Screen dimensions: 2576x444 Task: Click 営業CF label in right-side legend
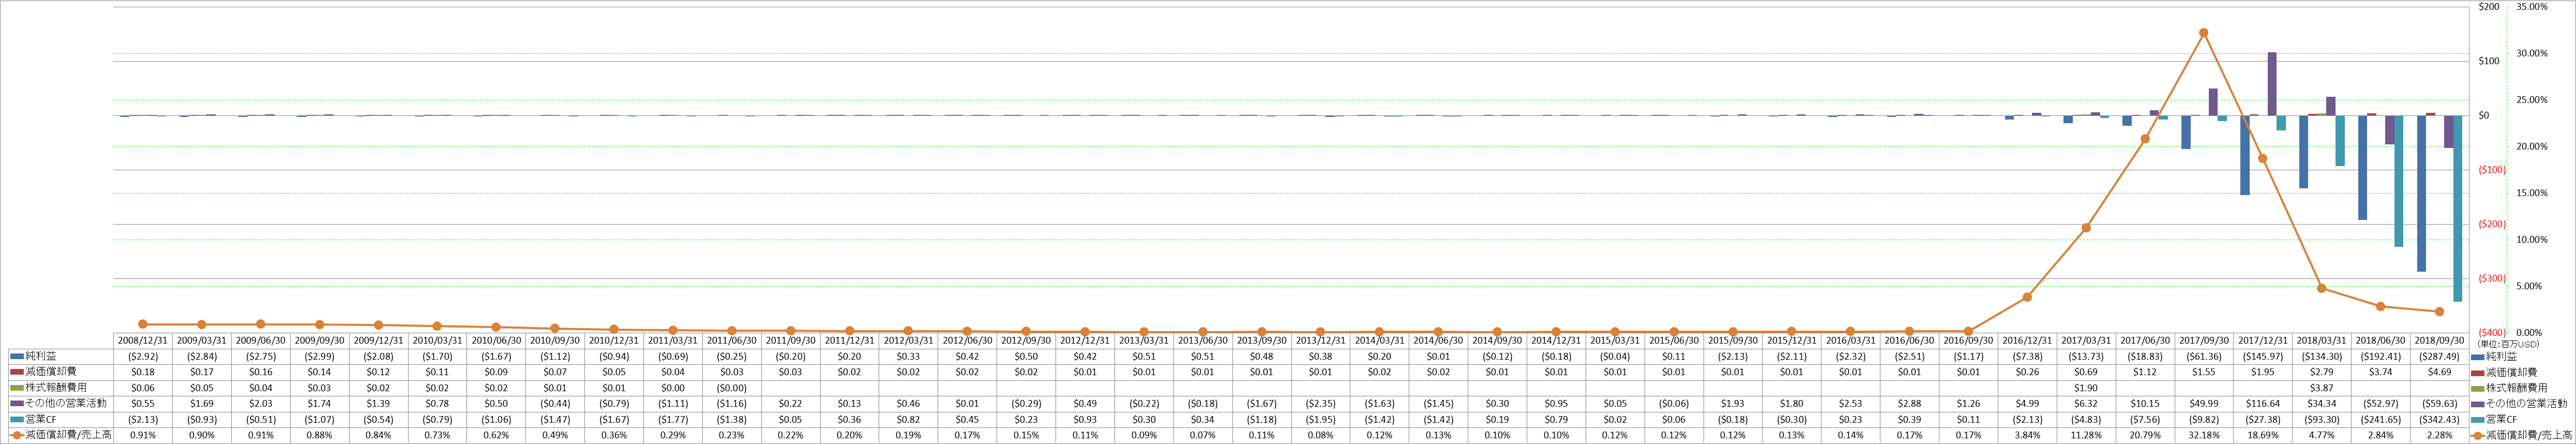2502,420
